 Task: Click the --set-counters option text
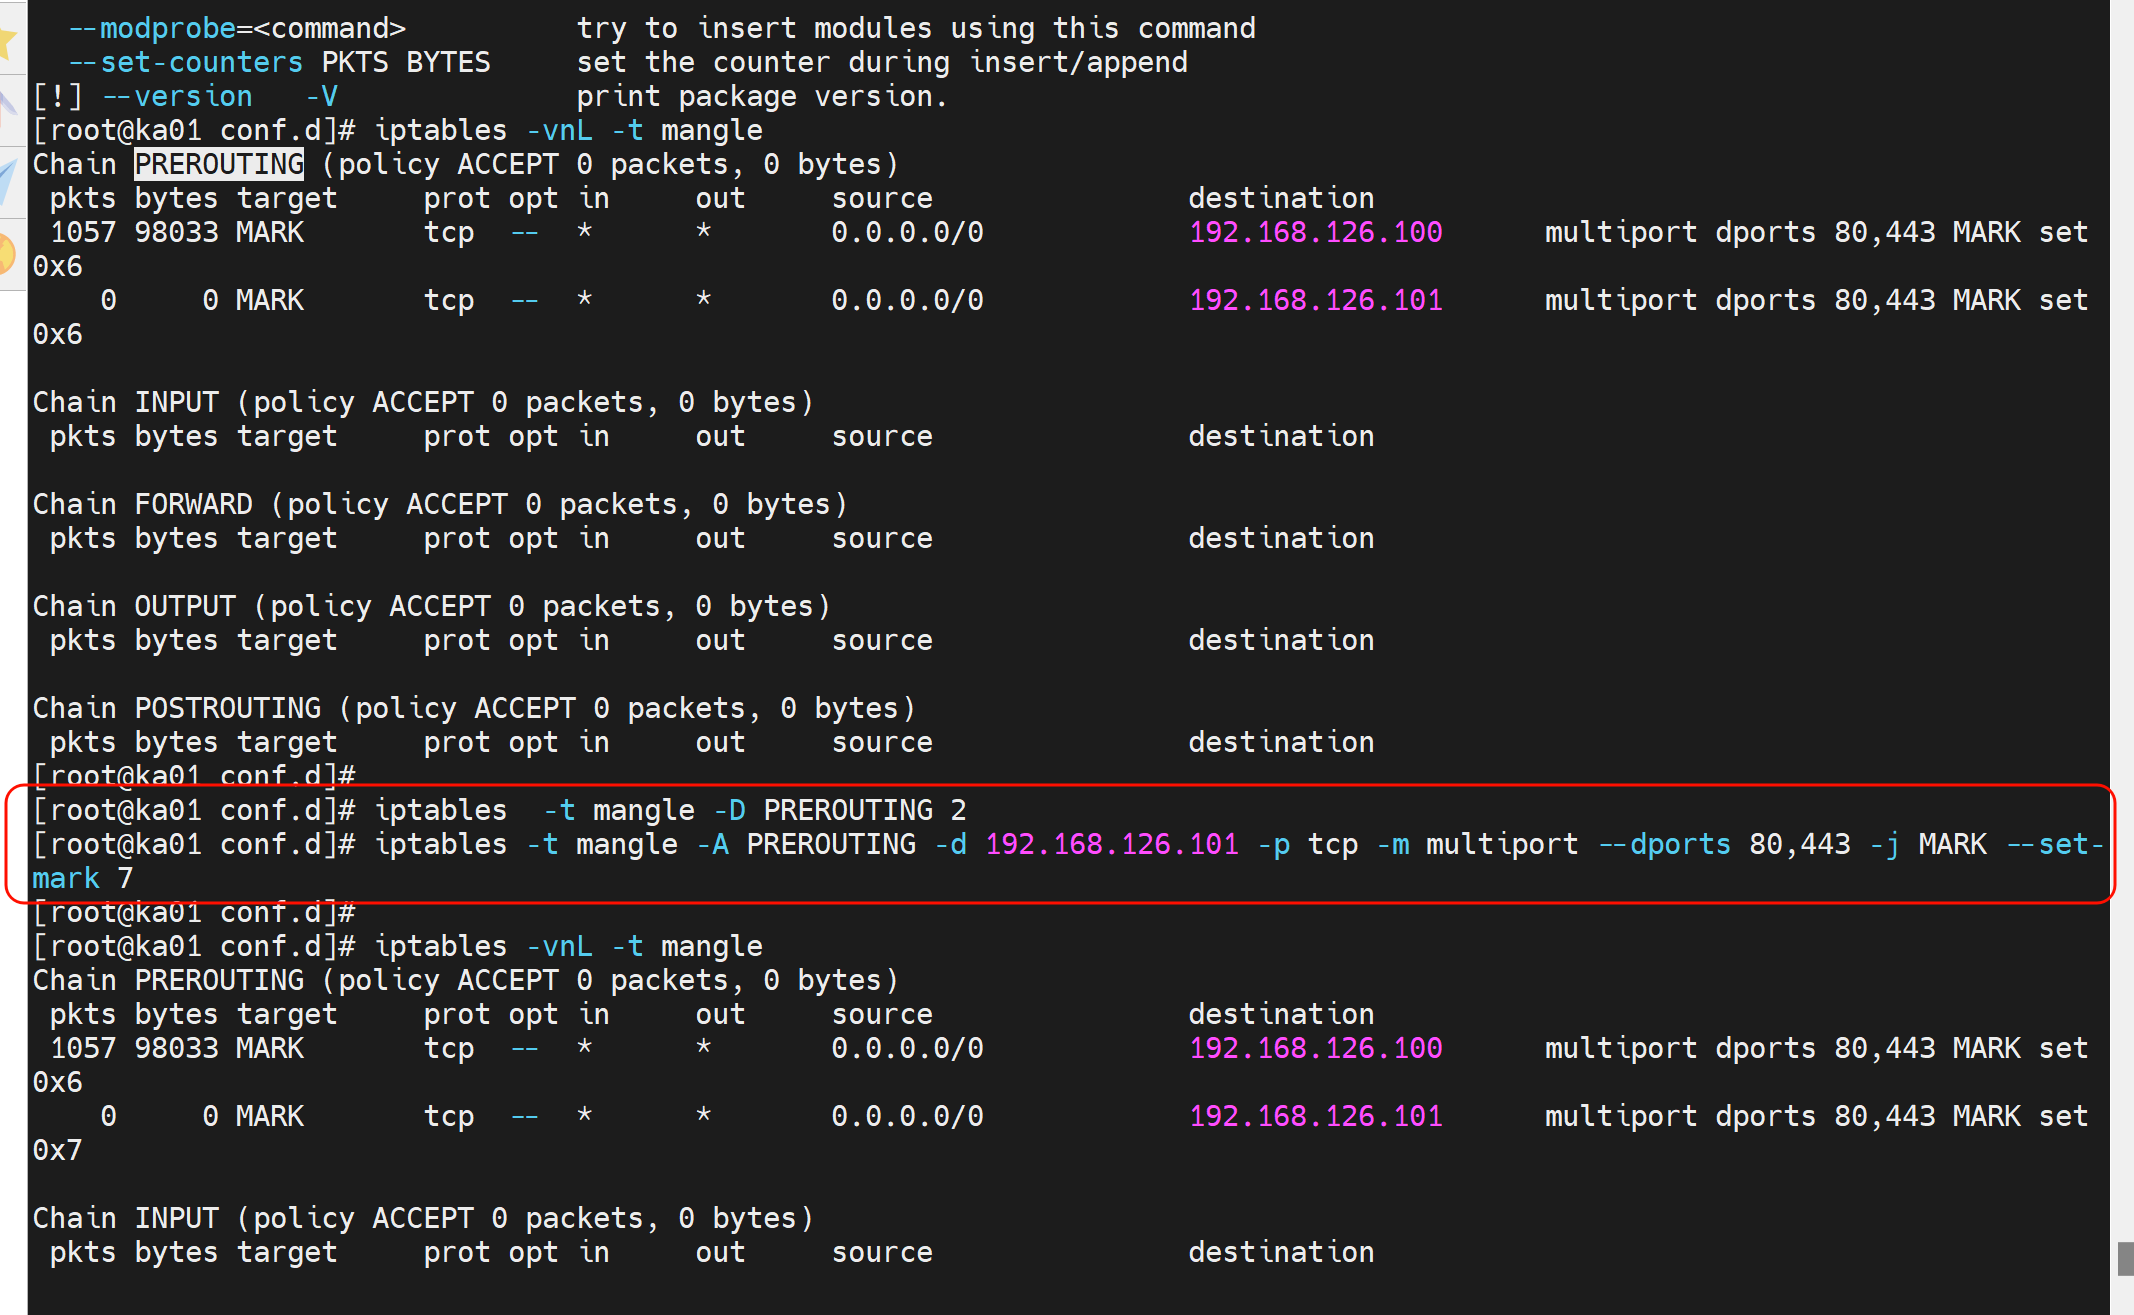(x=185, y=62)
